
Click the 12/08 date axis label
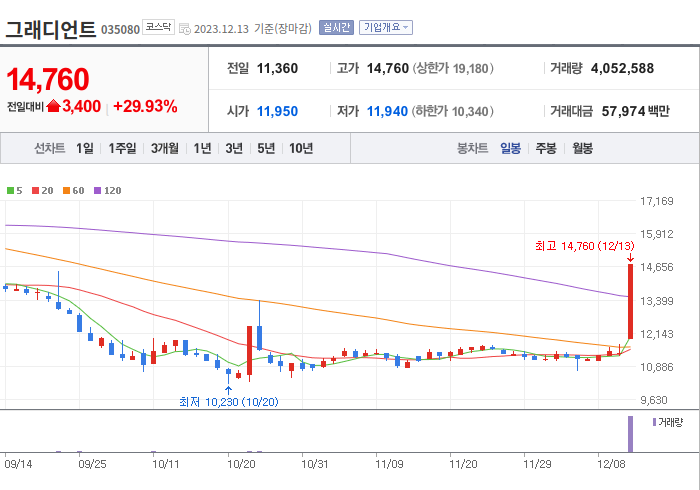[x=611, y=464]
